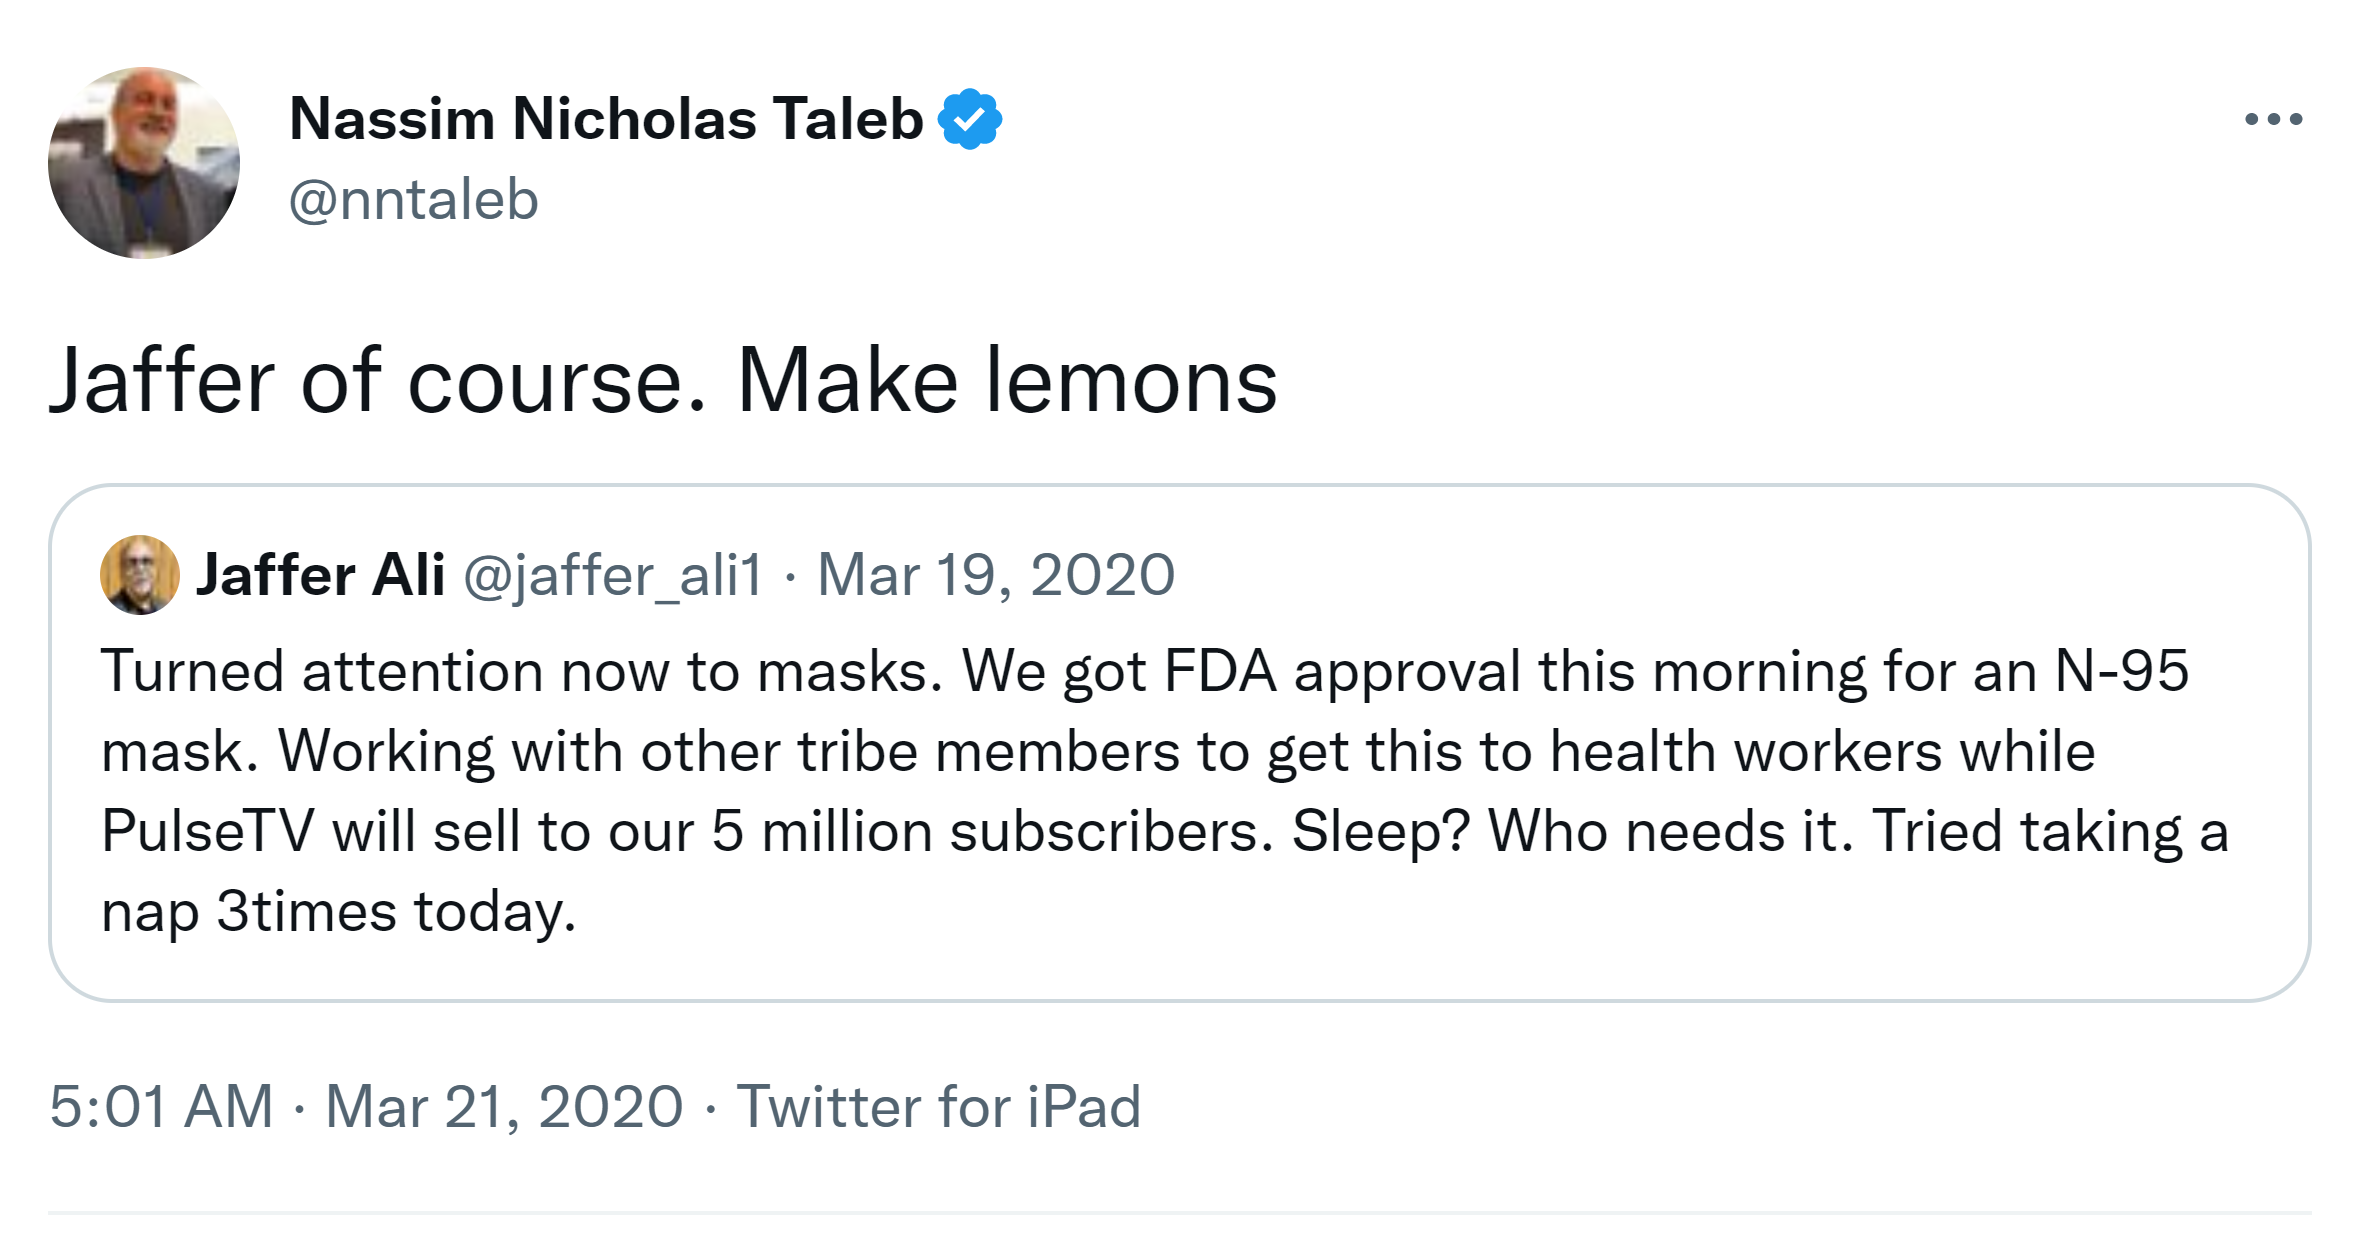Click "N-95" in the quoted tweet
Screen dimensions: 2354x1253
2120,671
